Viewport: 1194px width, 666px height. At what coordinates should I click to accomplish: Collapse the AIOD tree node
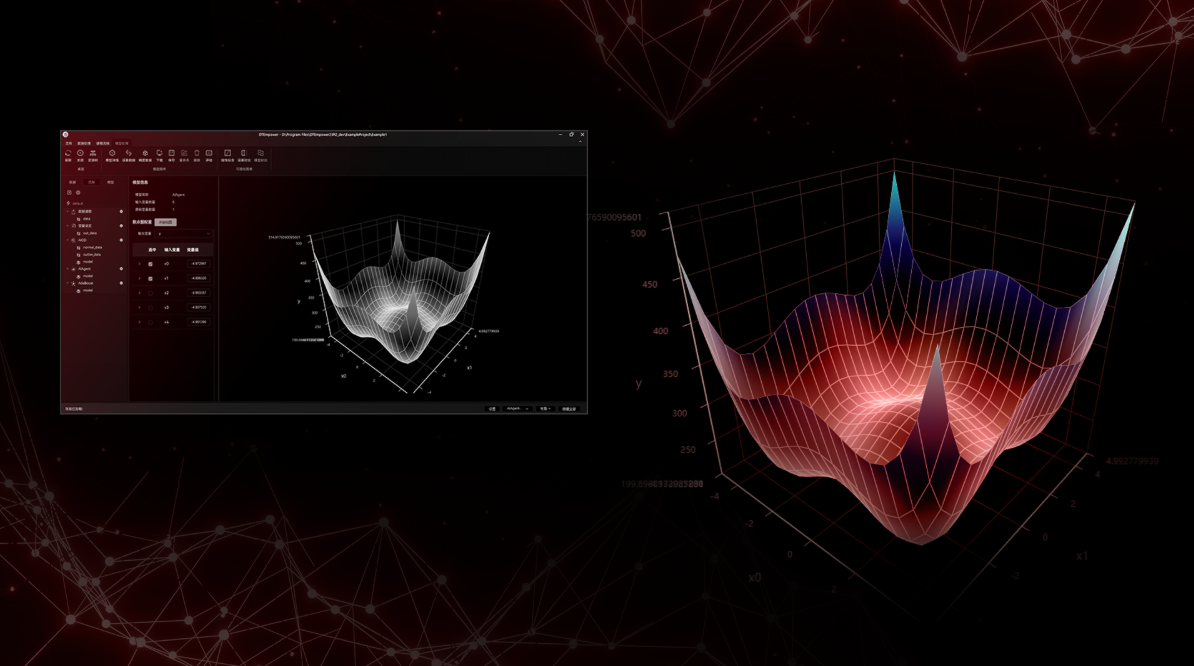click(68, 240)
